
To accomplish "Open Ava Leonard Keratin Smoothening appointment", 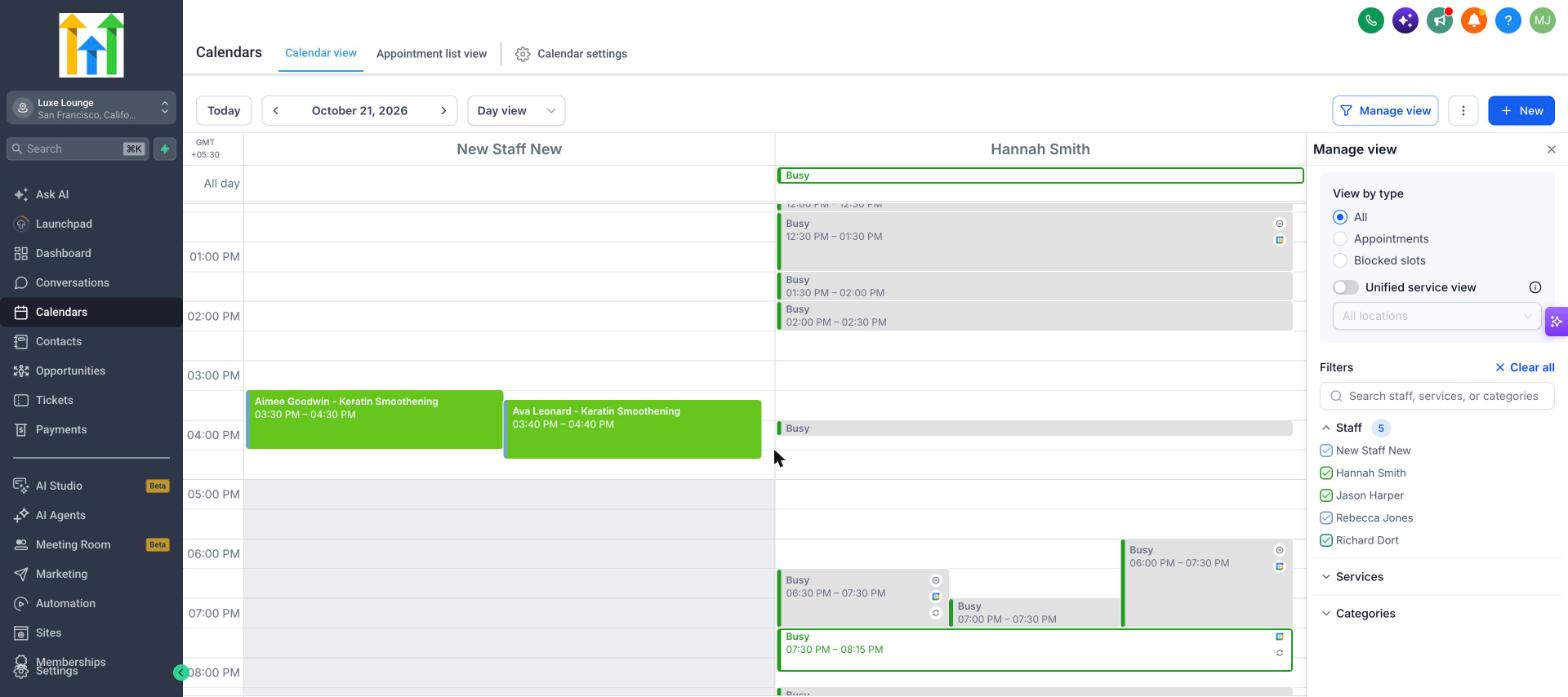I will [632, 430].
